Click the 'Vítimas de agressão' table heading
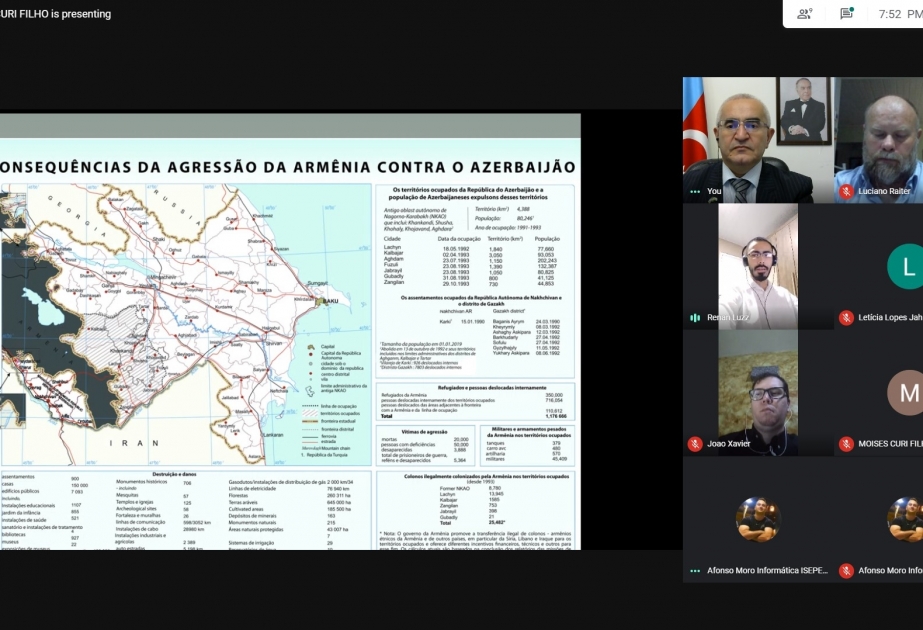The height and width of the screenshot is (630, 923). pyautogui.click(x=424, y=432)
